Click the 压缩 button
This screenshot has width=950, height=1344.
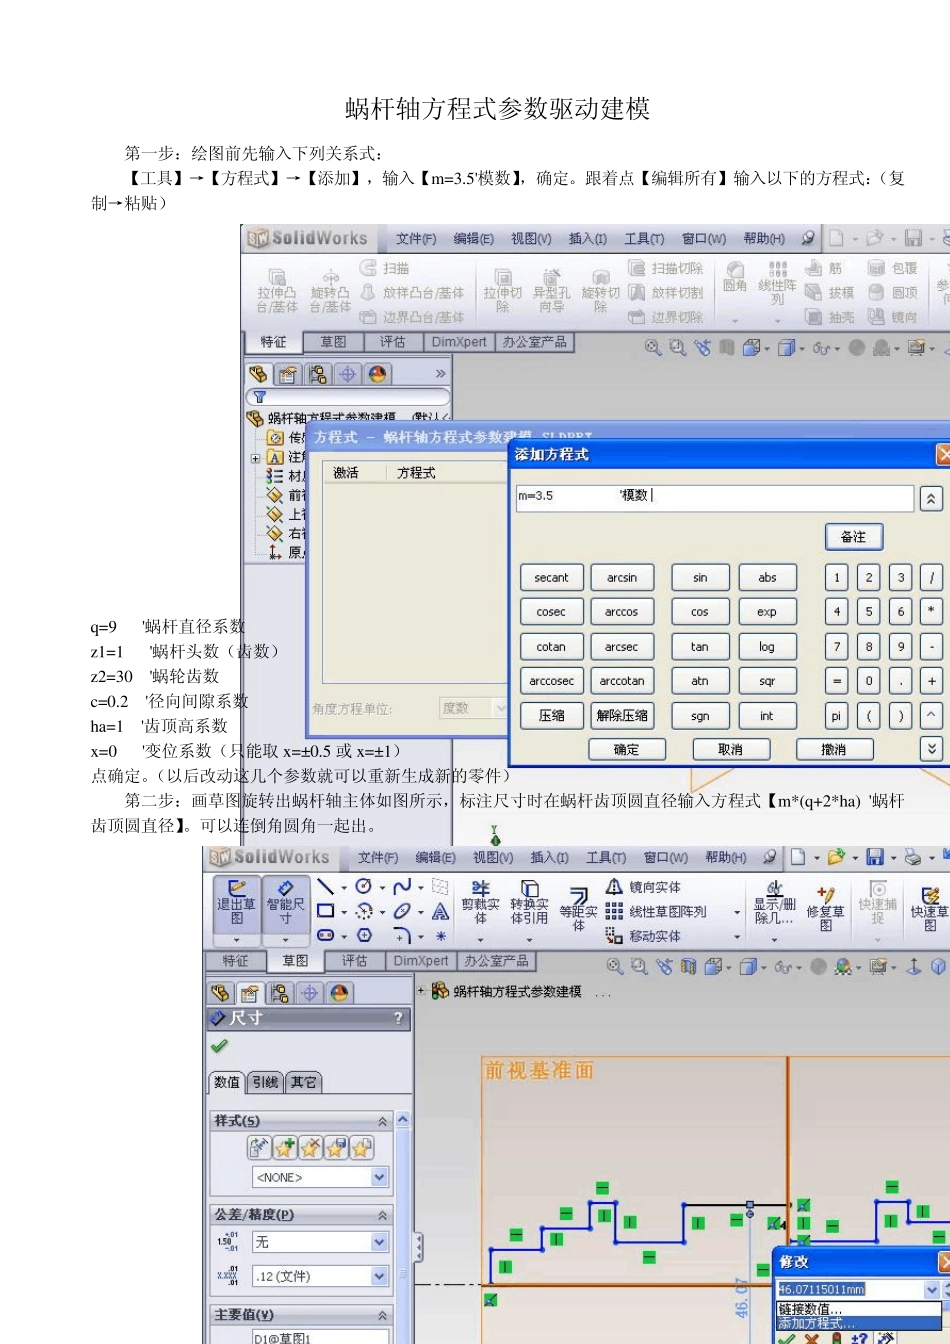[x=551, y=716]
